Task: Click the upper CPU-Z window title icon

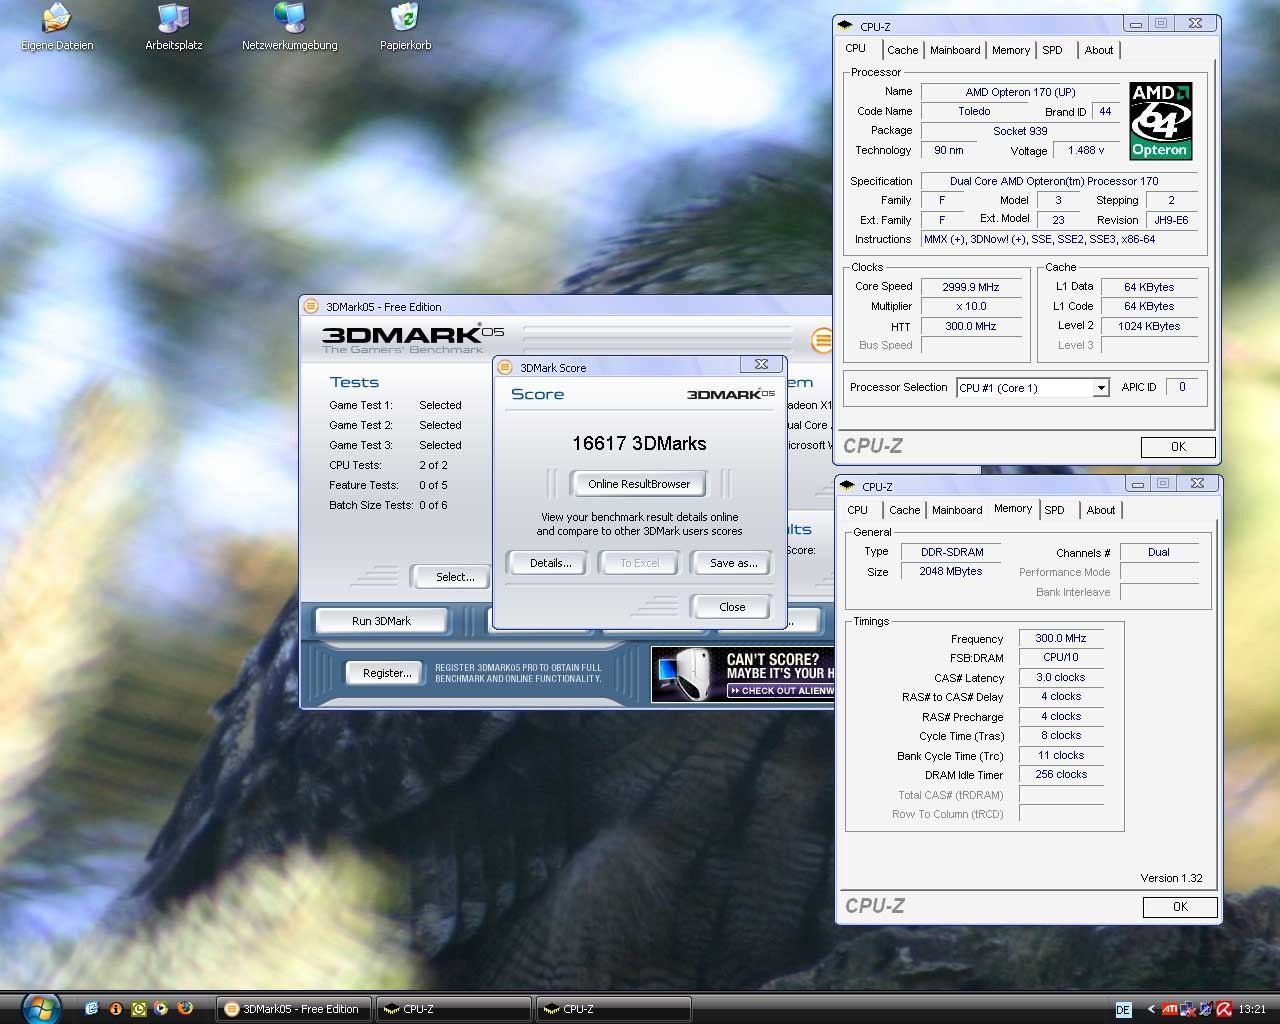Action: coord(846,26)
